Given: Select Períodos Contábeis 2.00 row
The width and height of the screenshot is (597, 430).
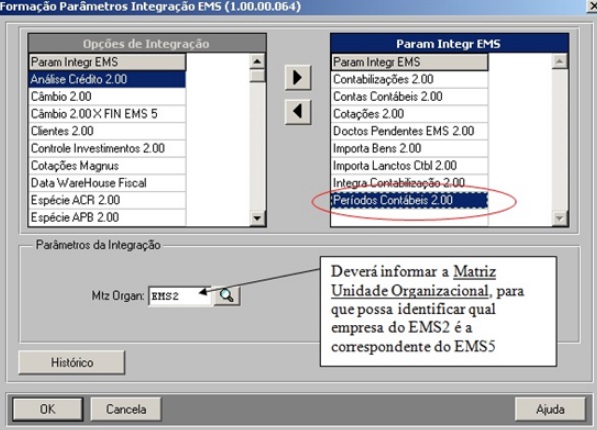Looking at the screenshot, I should tap(410, 200).
